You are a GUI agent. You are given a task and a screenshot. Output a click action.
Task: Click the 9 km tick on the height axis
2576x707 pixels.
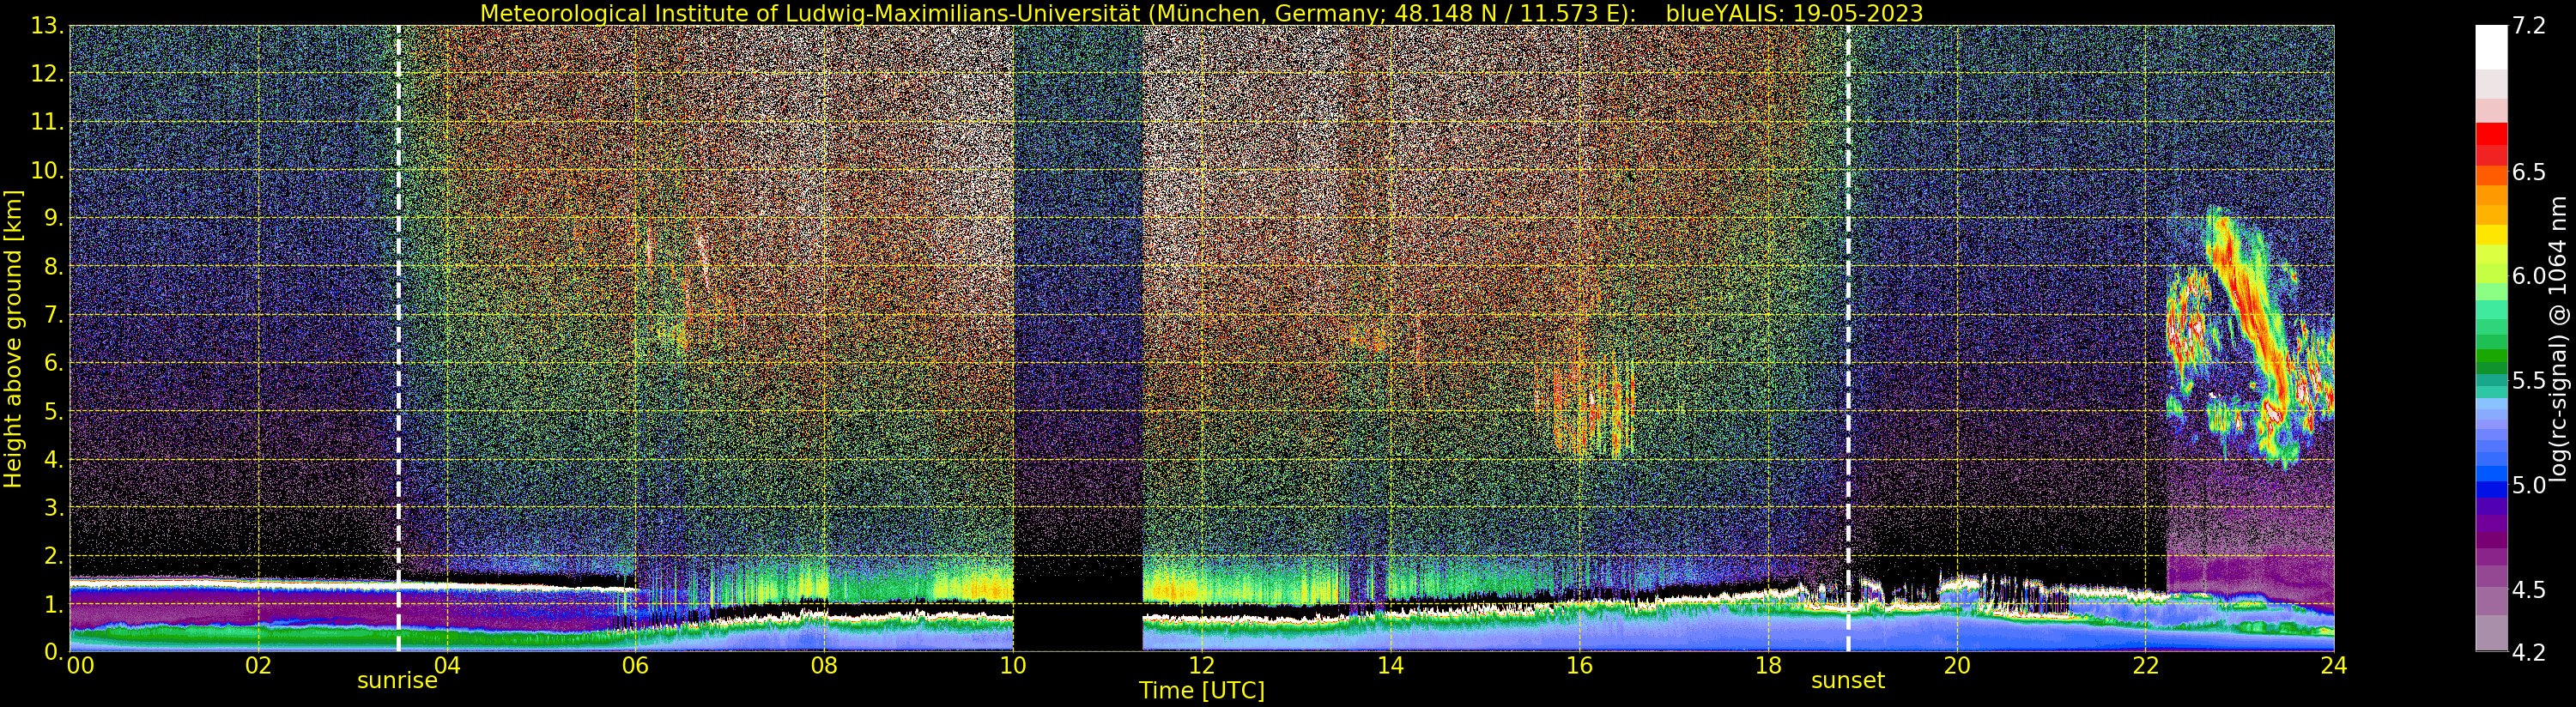point(53,218)
